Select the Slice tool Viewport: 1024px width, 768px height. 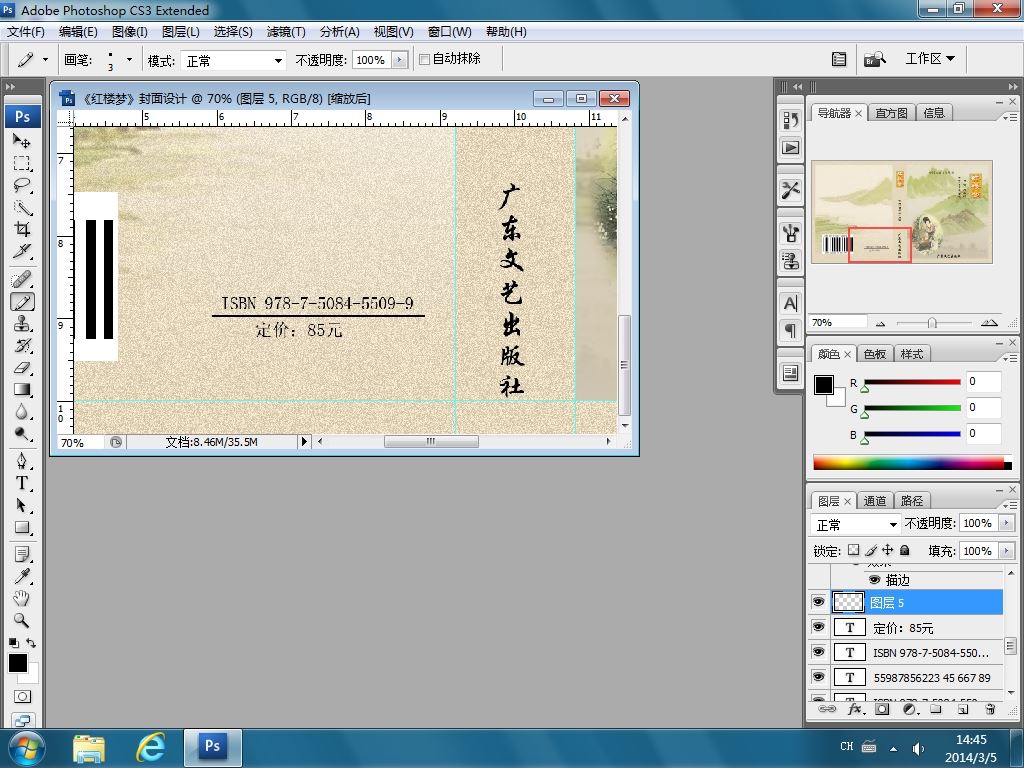point(22,251)
